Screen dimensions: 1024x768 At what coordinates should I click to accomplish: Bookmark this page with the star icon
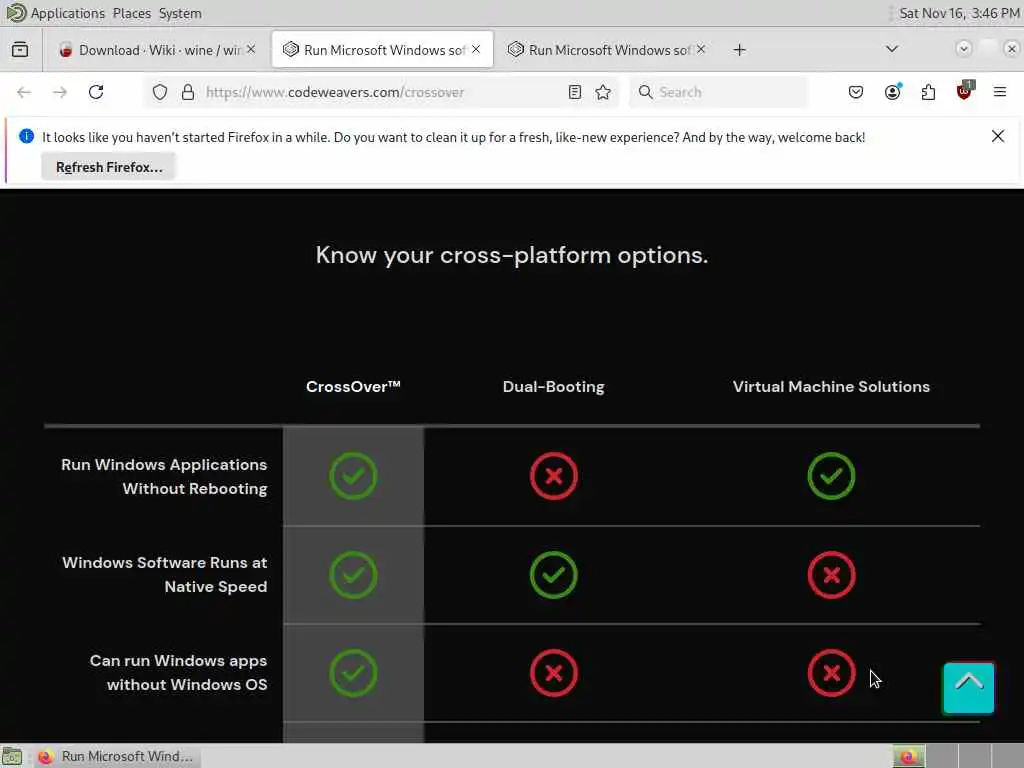pos(603,92)
